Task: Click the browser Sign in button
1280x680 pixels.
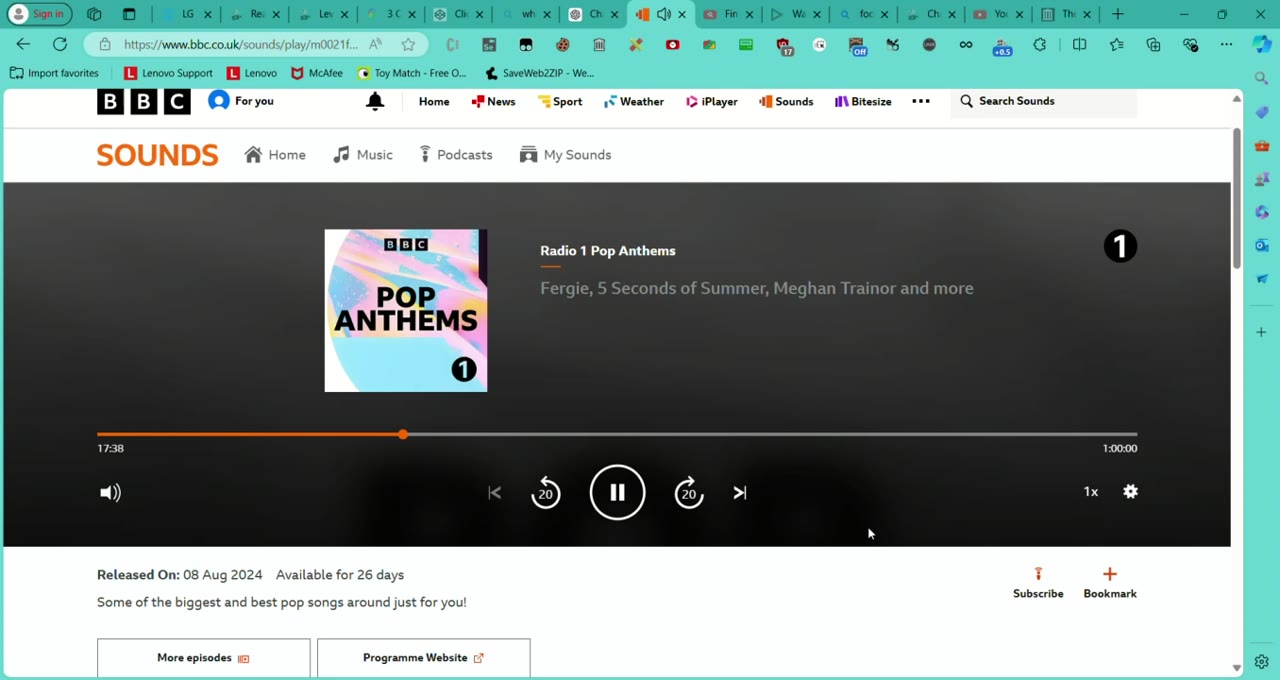Action: (x=37, y=14)
